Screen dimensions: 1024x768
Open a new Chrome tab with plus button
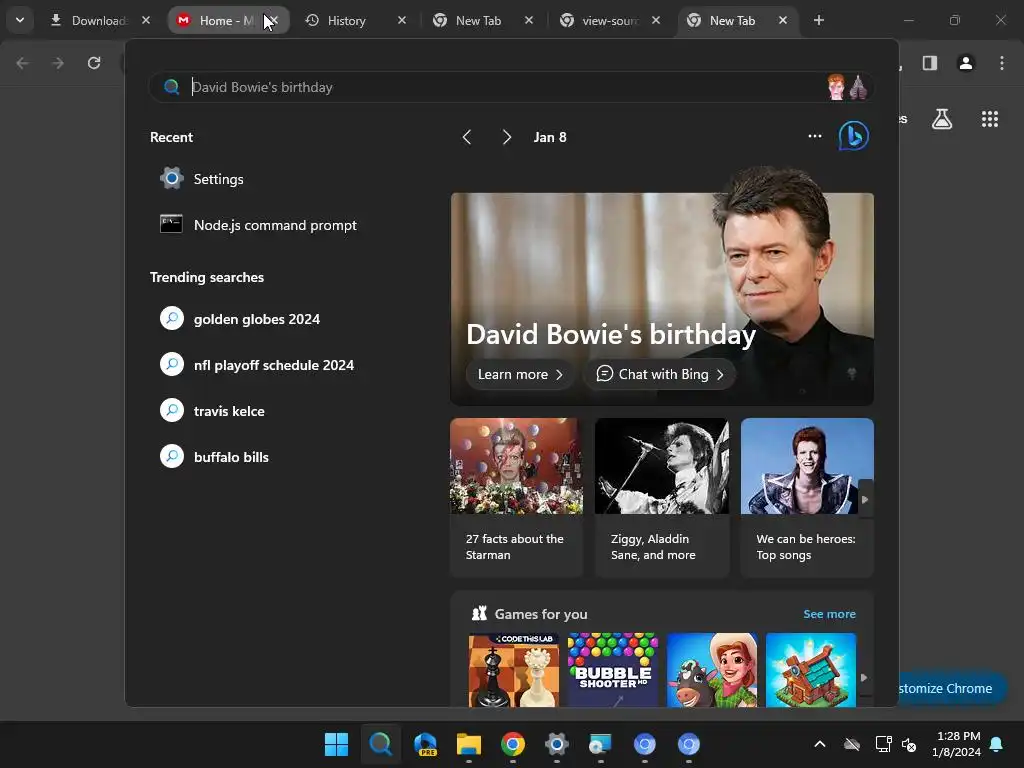click(818, 20)
